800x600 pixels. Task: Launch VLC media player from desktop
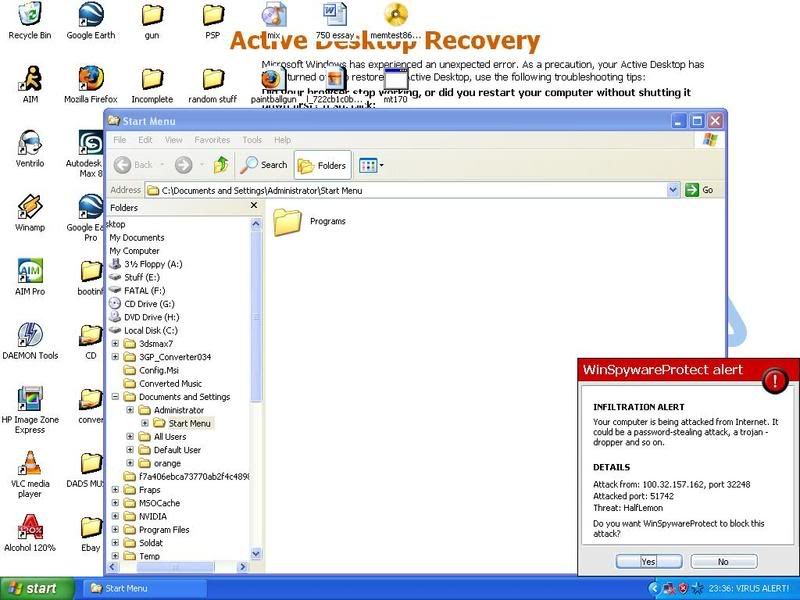tap(30, 474)
